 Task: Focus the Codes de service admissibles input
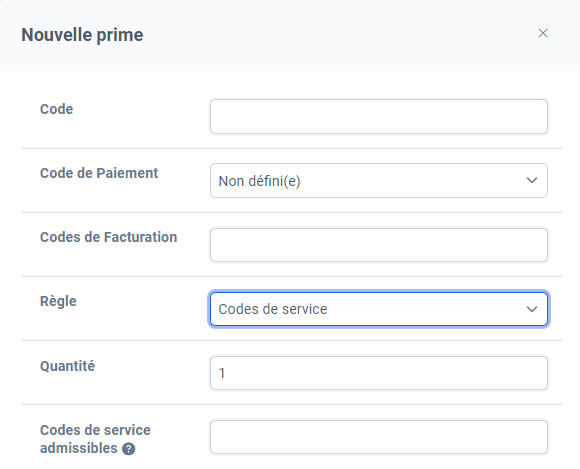click(x=379, y=437)
